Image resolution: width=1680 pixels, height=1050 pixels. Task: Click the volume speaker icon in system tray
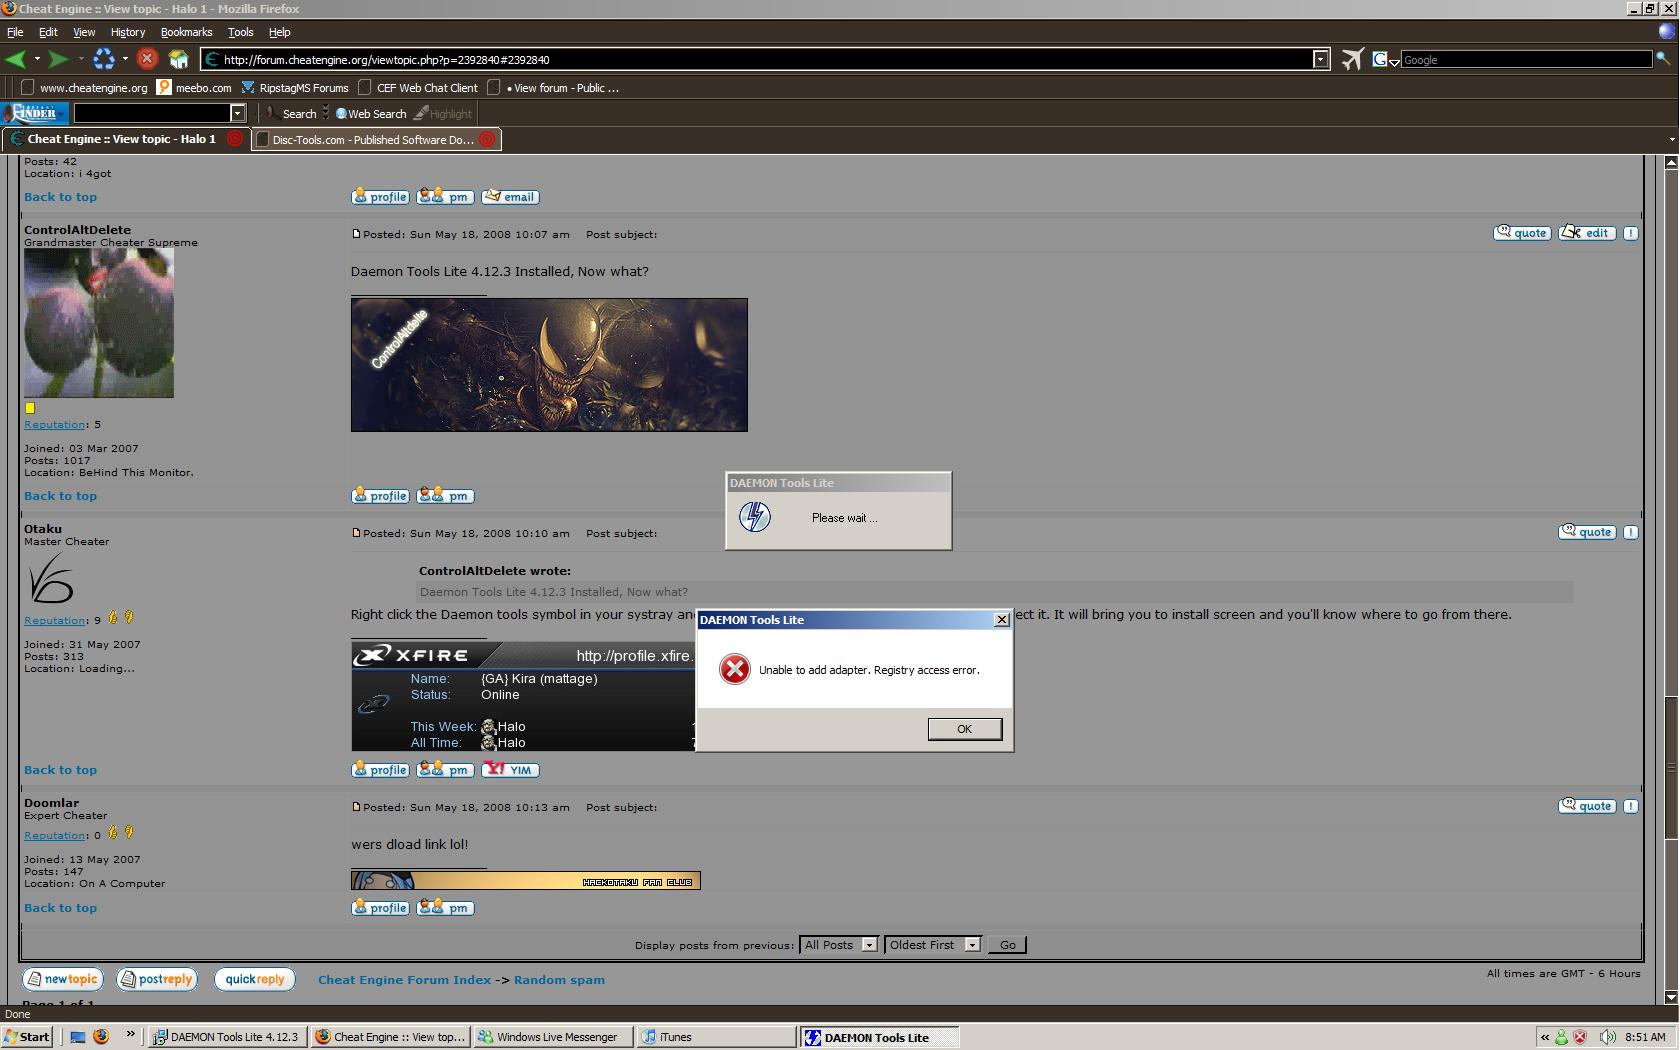coord(1607,1037)
